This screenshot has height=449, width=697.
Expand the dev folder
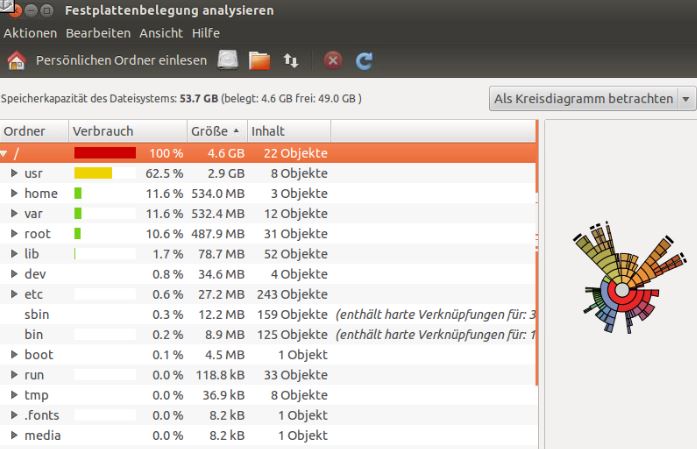(14, 274)
